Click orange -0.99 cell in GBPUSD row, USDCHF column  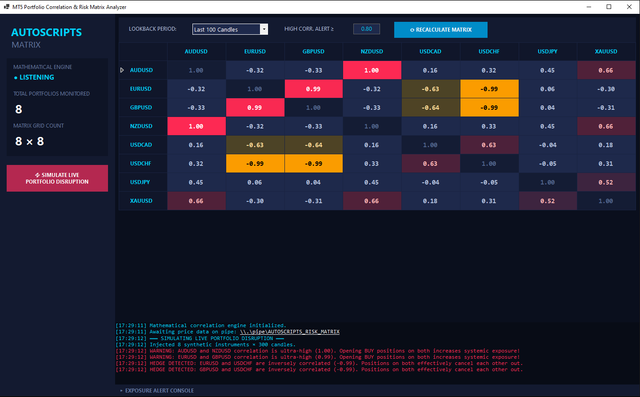tap(489, 108)
